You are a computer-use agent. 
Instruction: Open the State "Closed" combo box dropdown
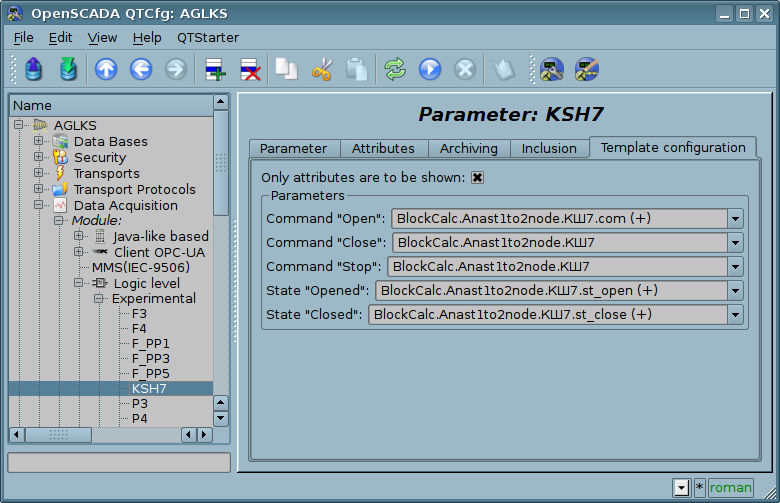pyautogui.click(x=735, y=314)
